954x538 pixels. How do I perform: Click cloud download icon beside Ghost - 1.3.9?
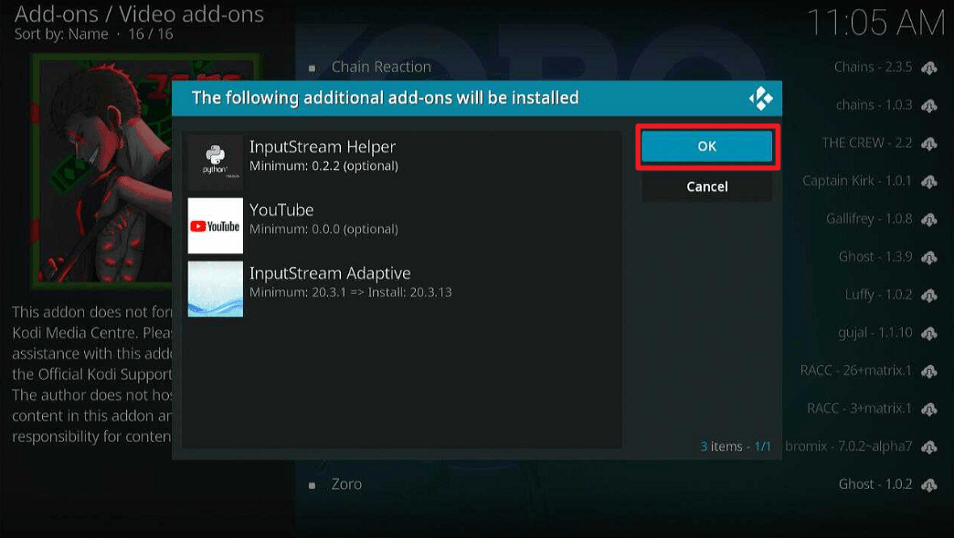928,257
